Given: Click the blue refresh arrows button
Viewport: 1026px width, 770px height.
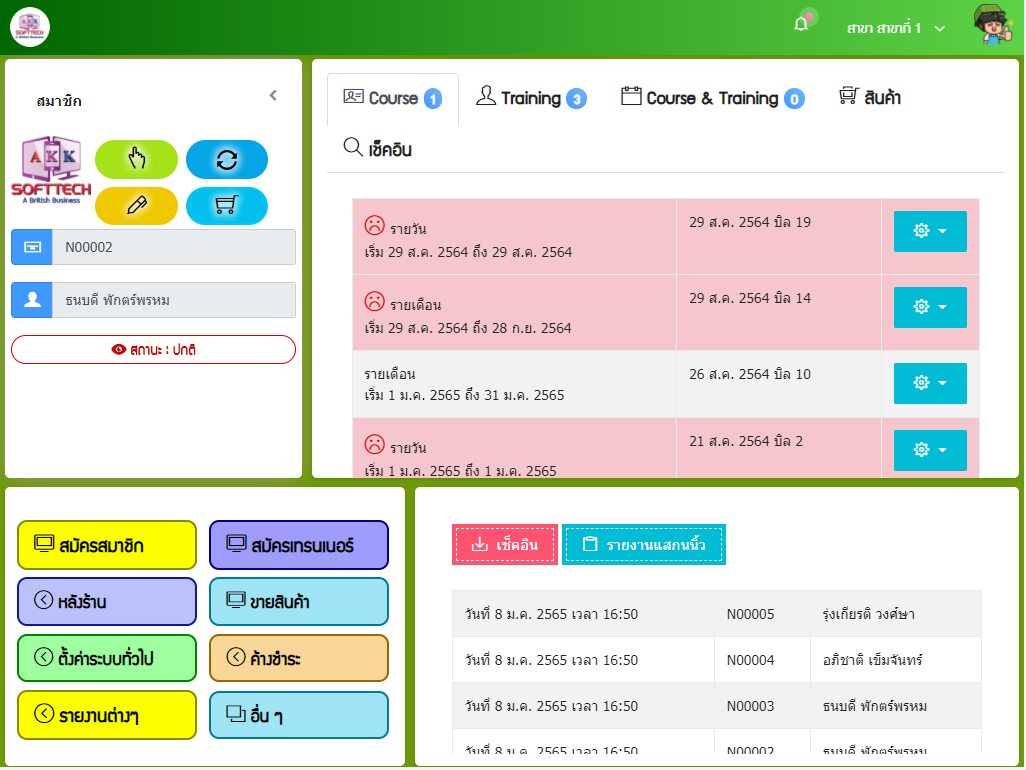Looking at the screenshot, I should [x=227, y=159].
